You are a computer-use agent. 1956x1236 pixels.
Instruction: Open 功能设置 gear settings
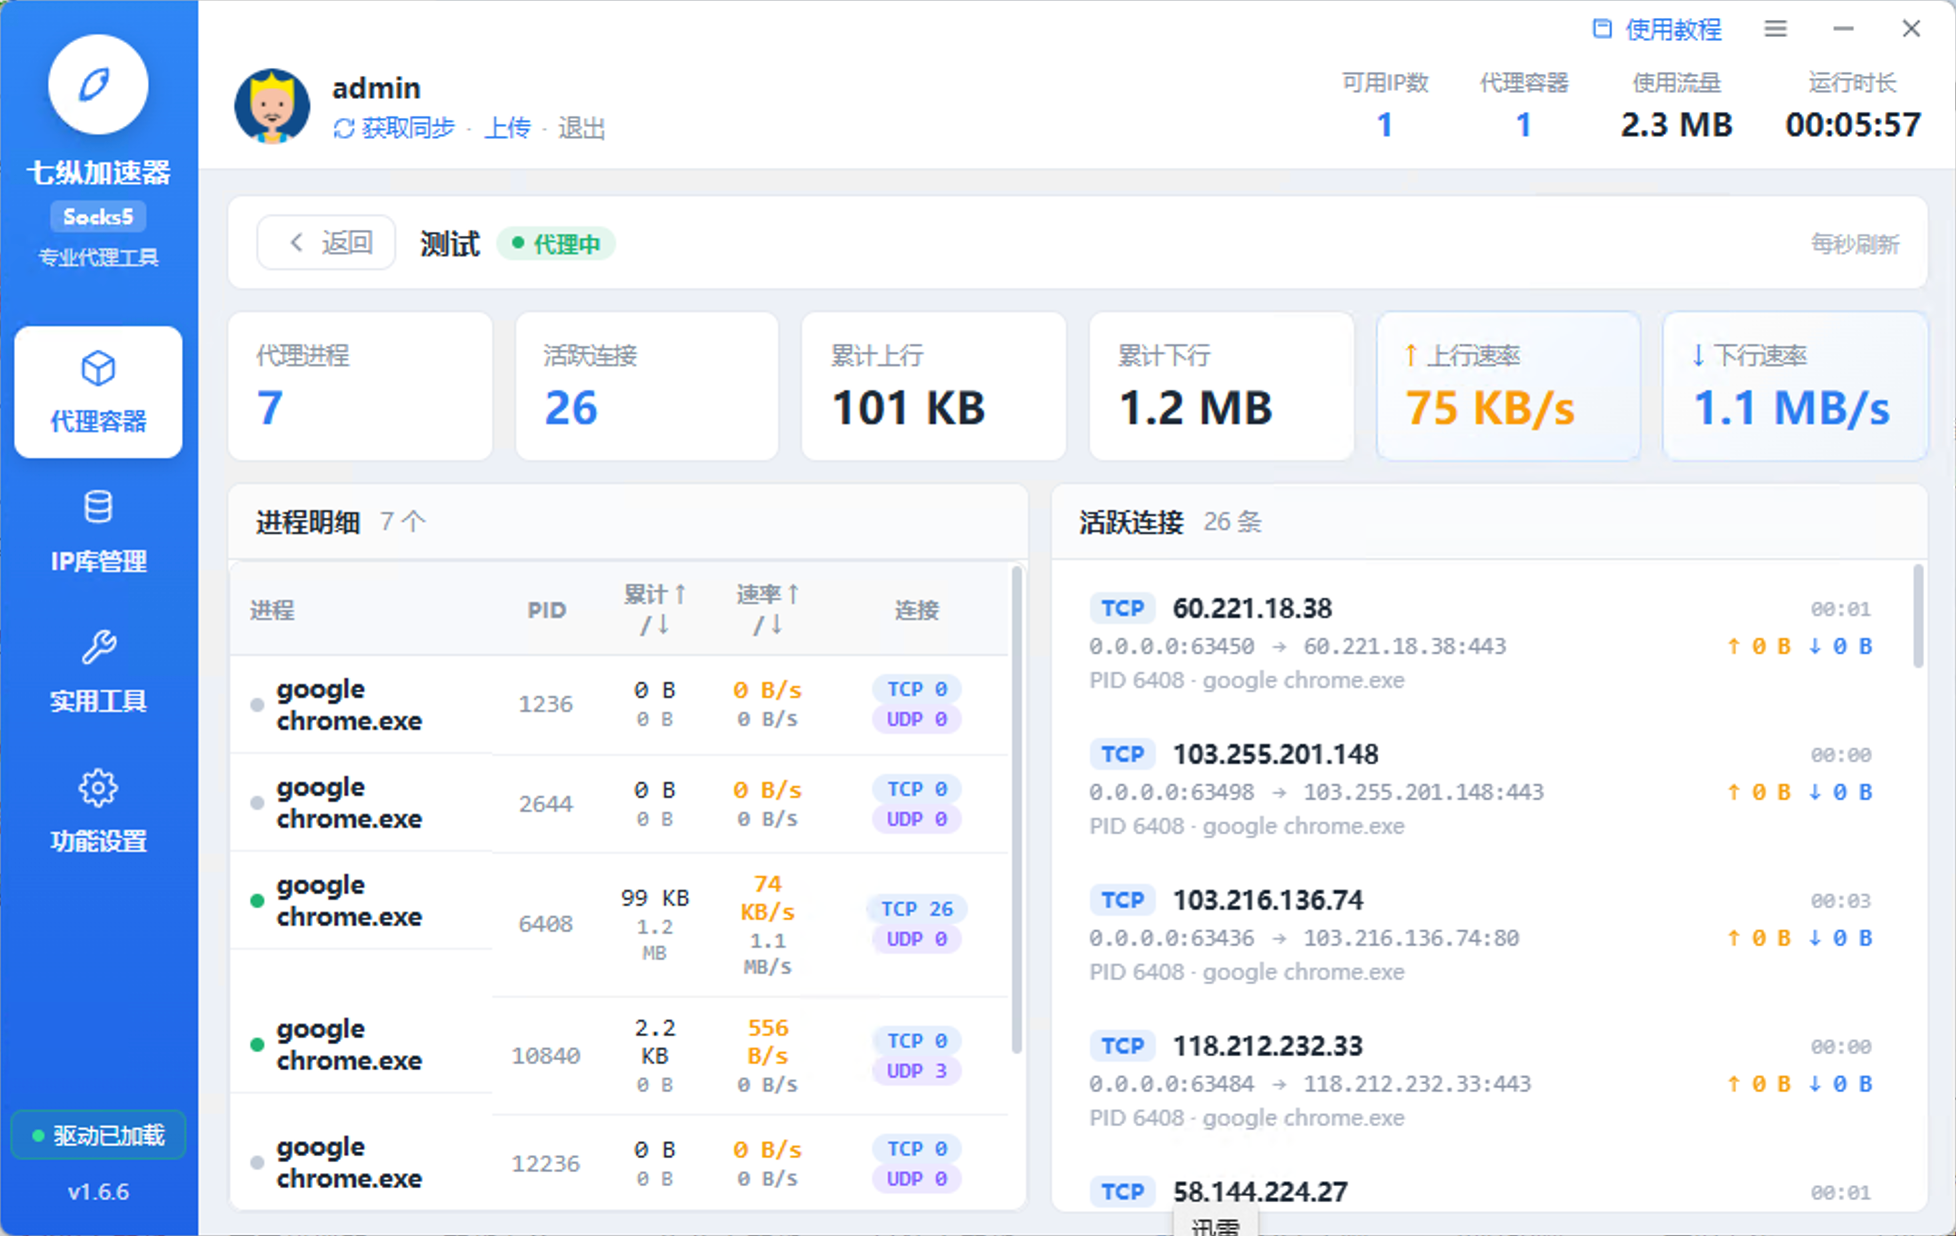[98, 788]
